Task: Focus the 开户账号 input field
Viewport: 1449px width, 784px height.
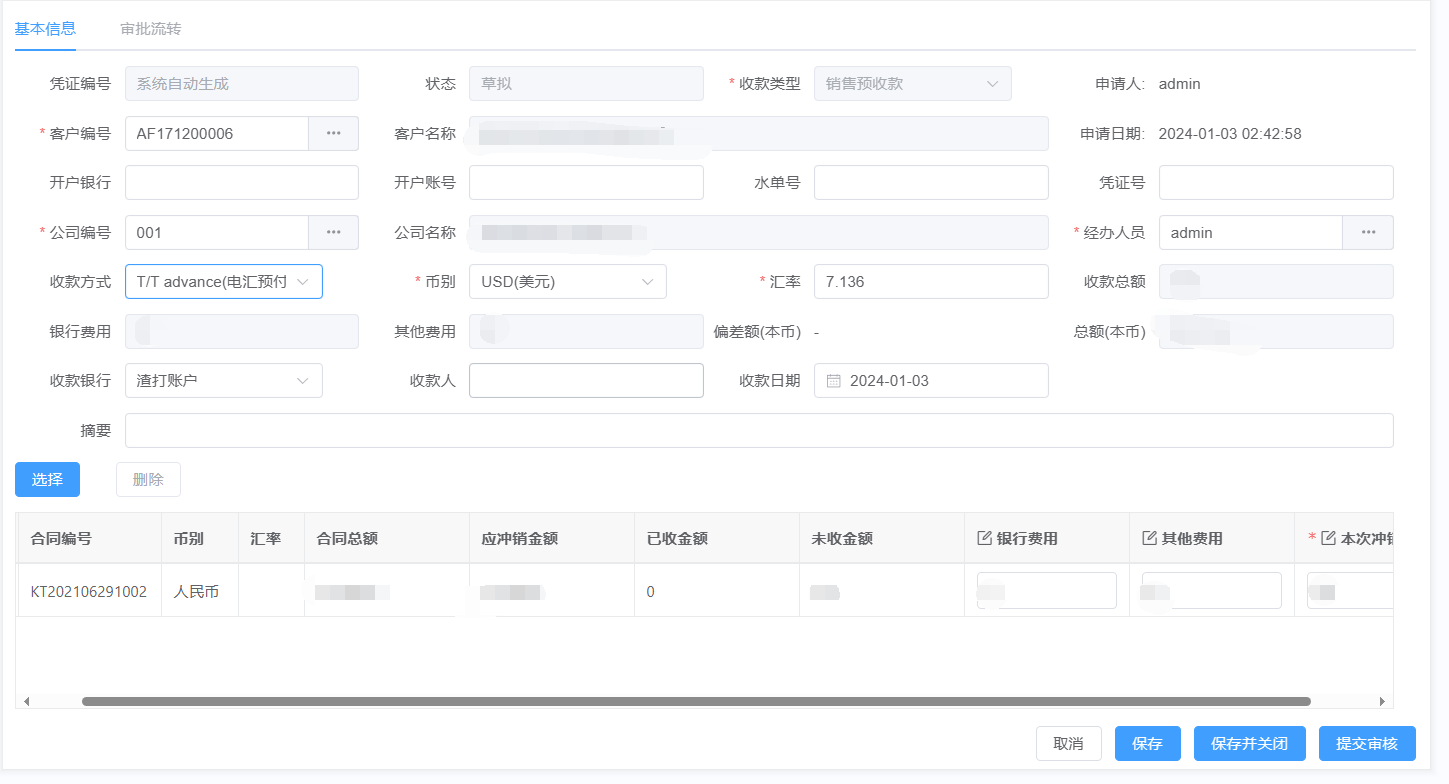Action: click(586, 183)
